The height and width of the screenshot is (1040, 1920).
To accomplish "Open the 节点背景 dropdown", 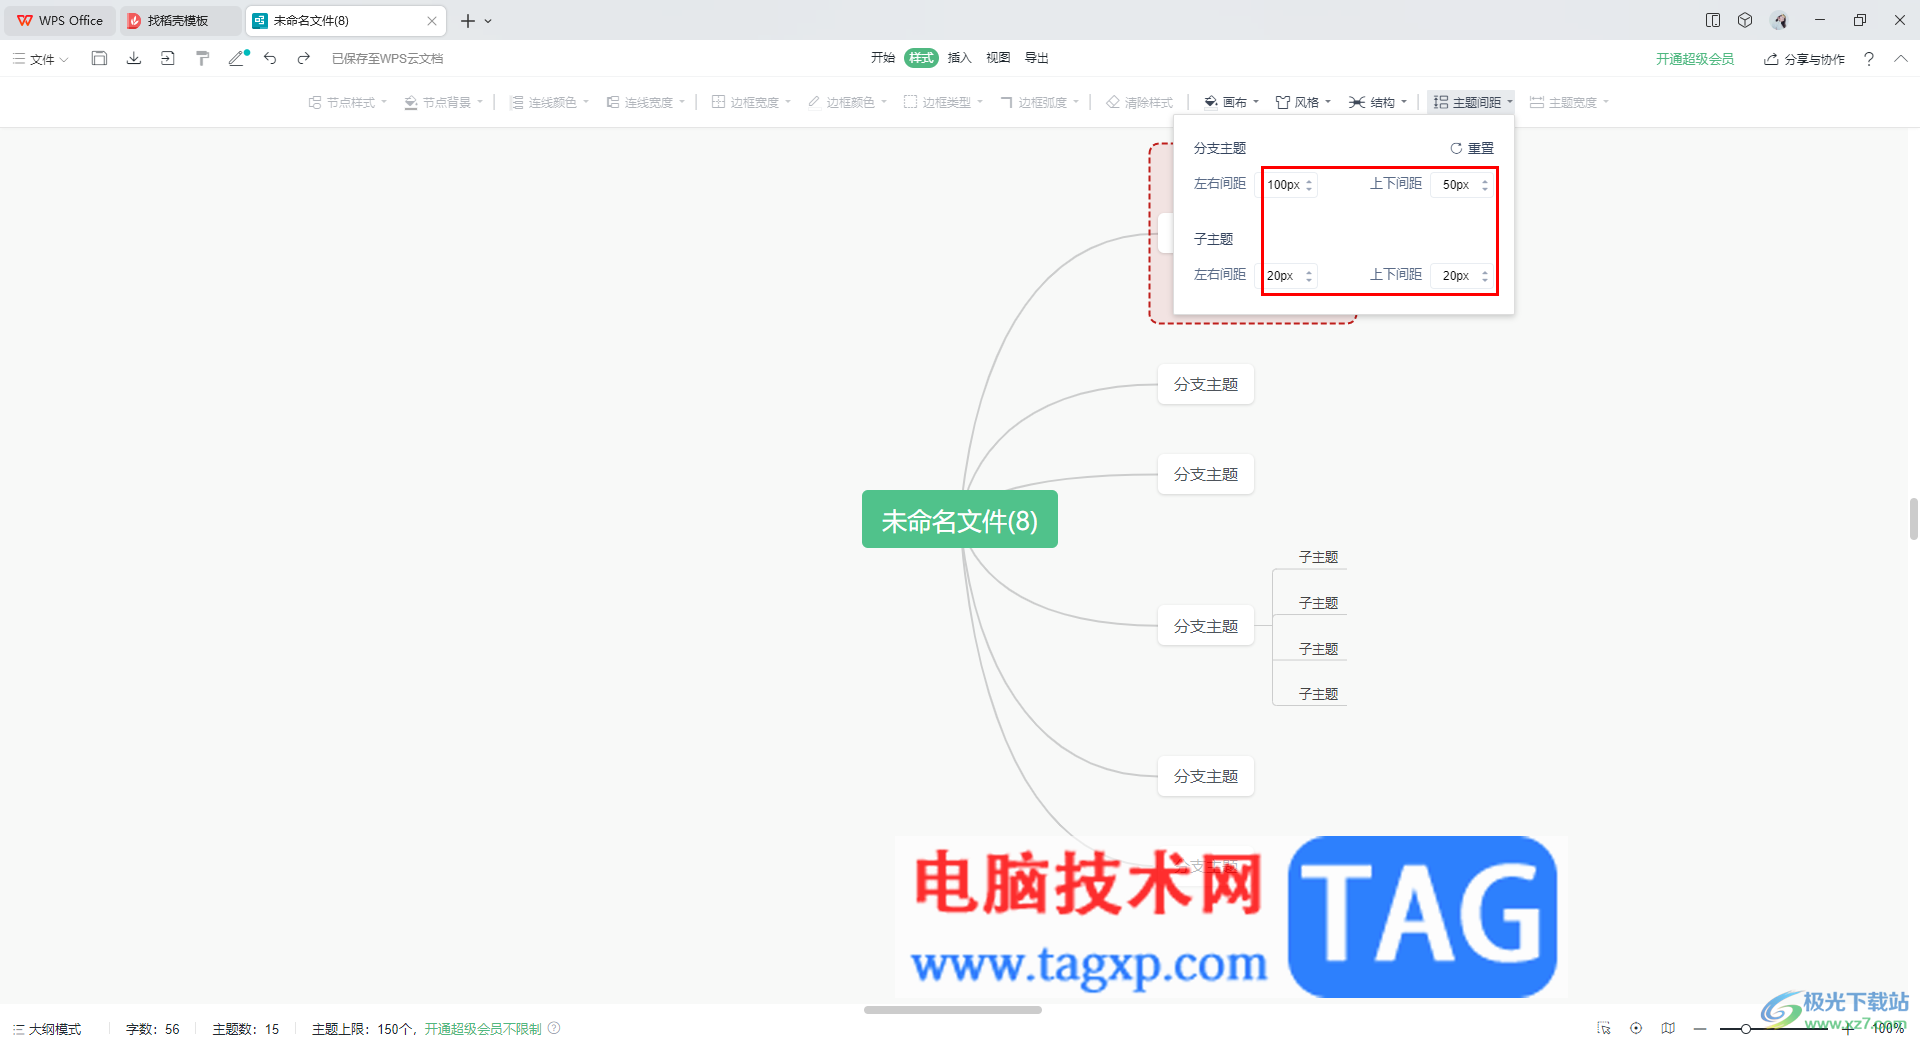I will pyautogui.click(x=443, y=102).
